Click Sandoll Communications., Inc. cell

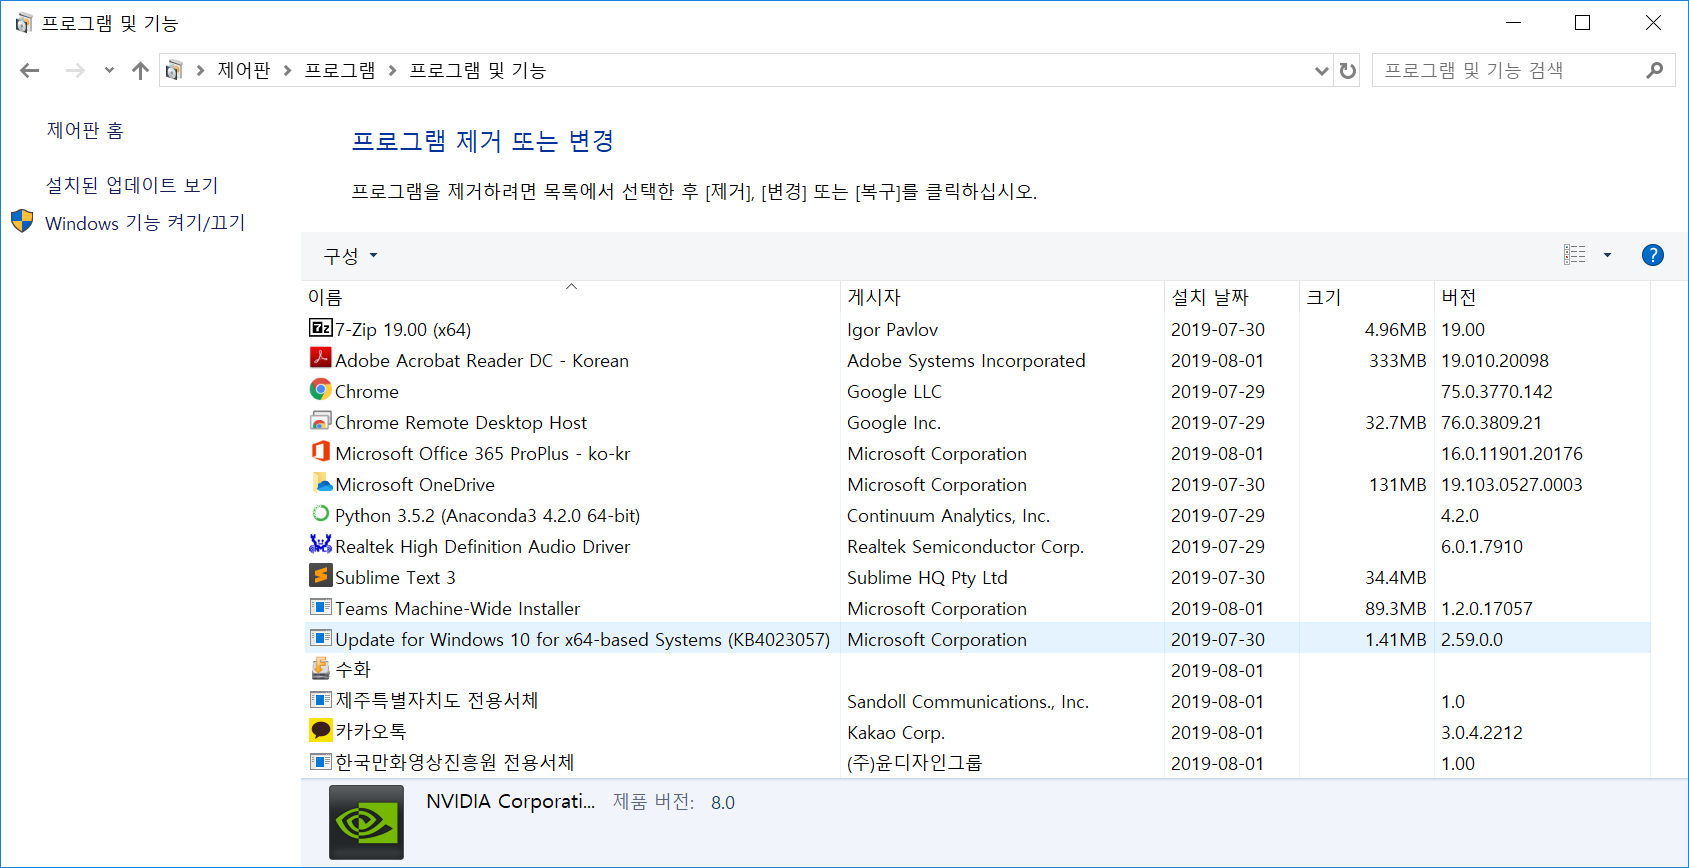(968, 701)
